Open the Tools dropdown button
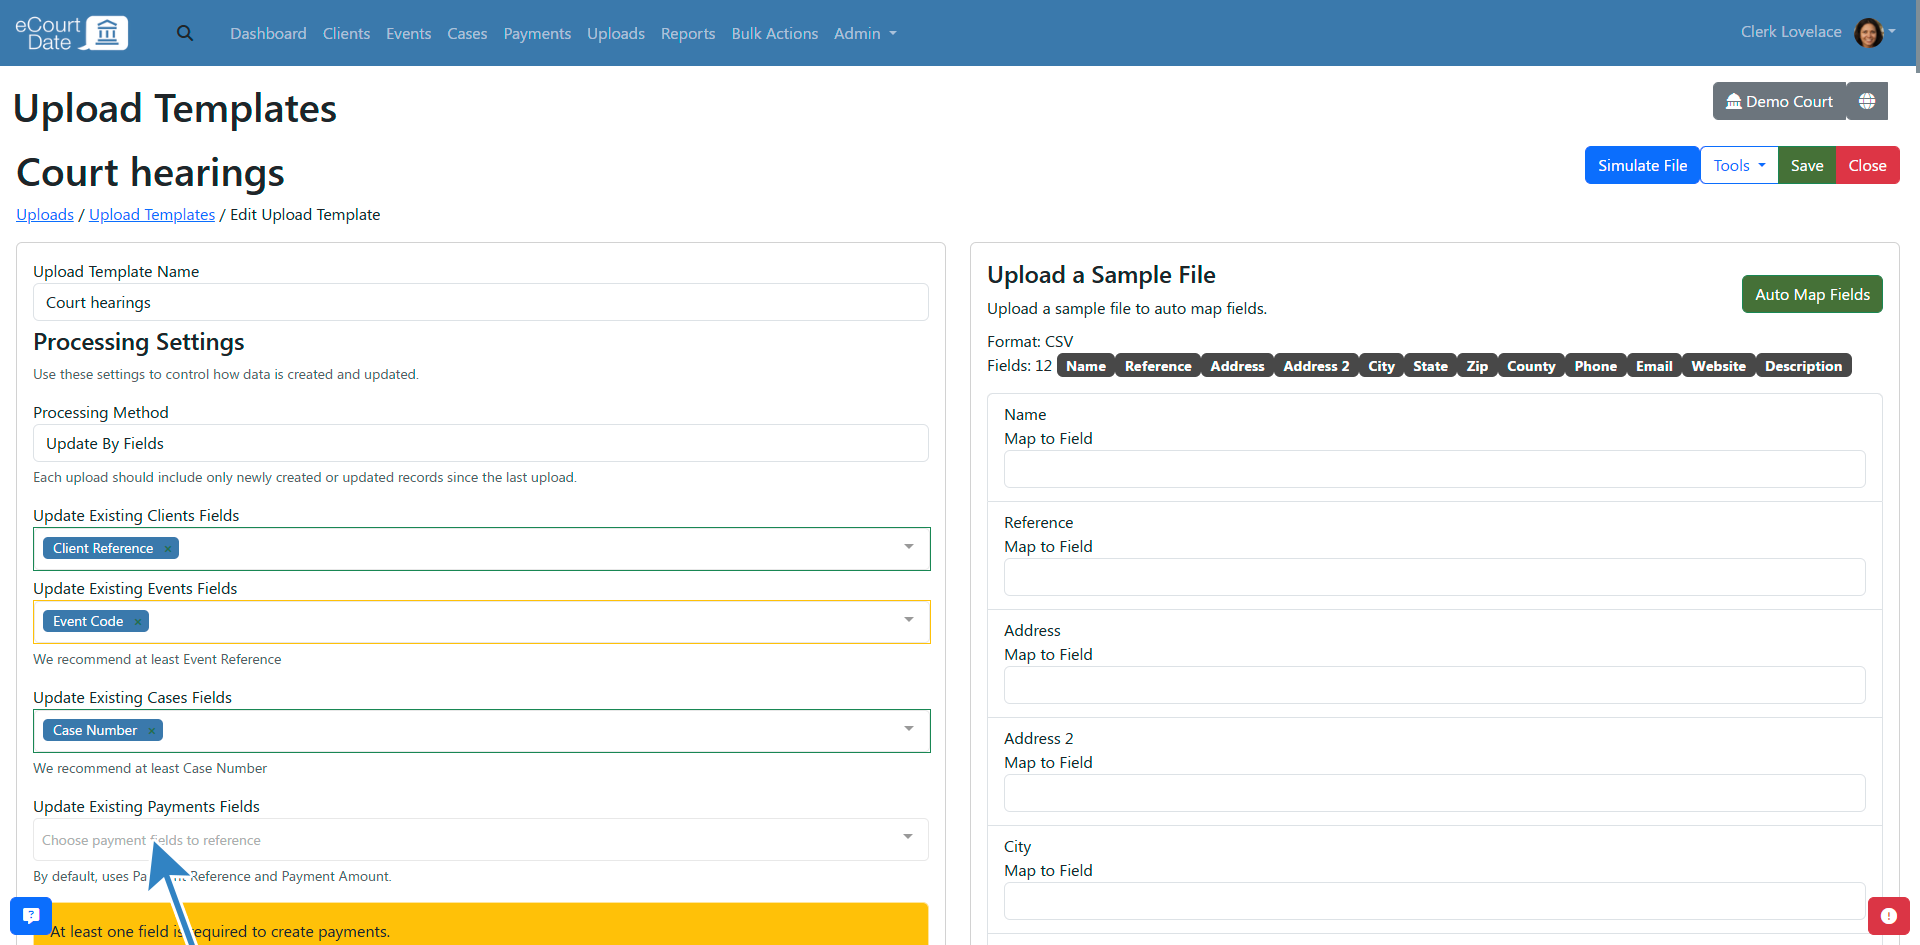This screenshot has height=945, width=1920. (1739, 165)
